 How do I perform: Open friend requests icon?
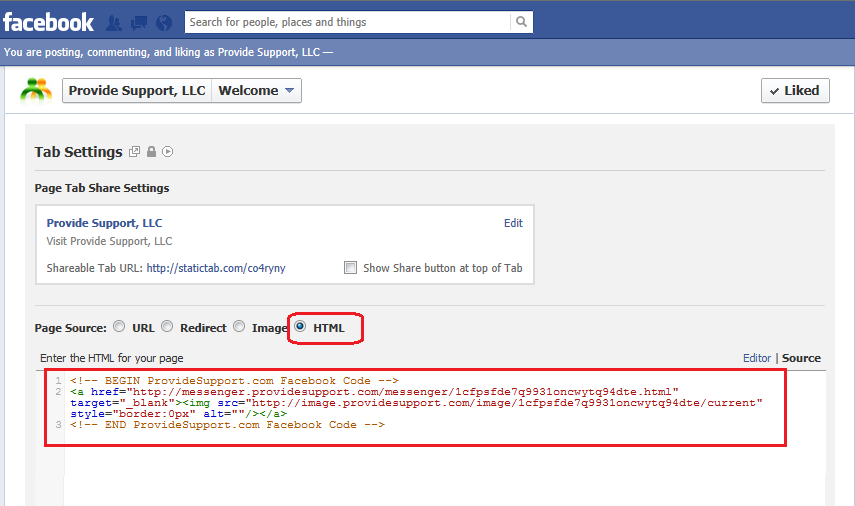click(x=114, y=23)
